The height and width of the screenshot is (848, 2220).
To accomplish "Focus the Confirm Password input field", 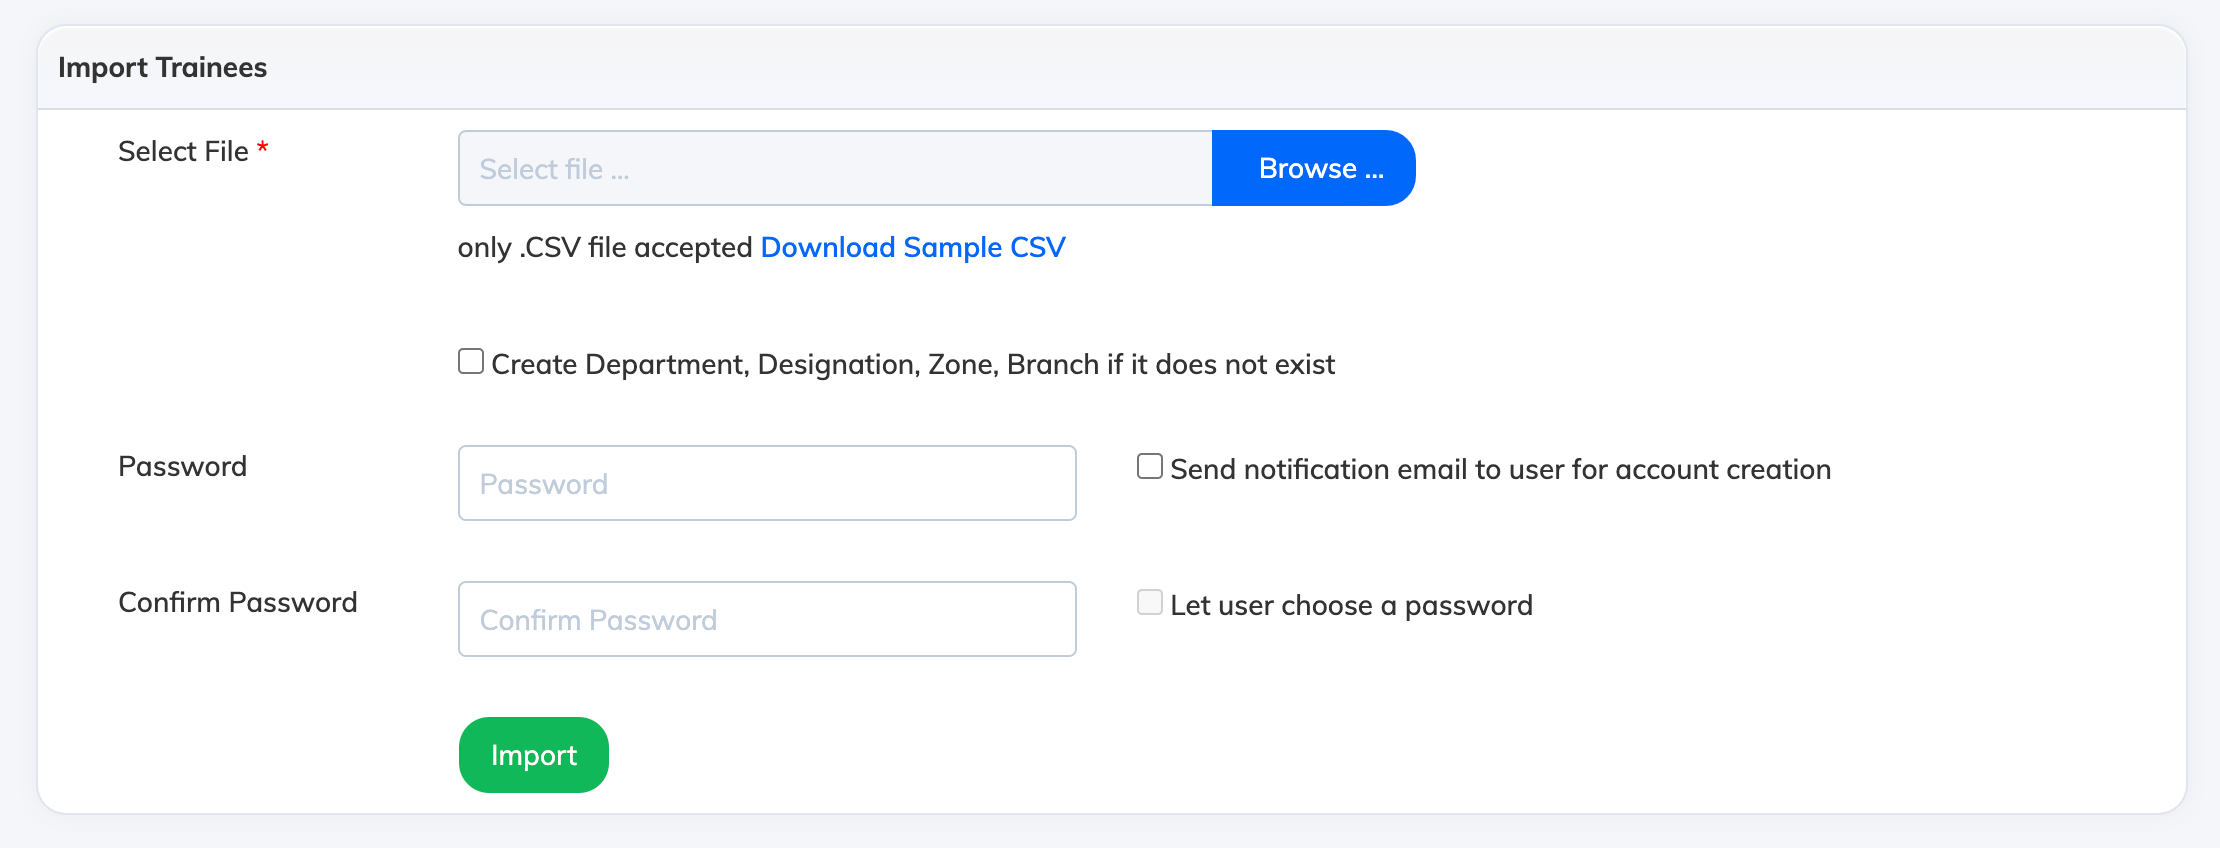I will [x=767, y=619].
